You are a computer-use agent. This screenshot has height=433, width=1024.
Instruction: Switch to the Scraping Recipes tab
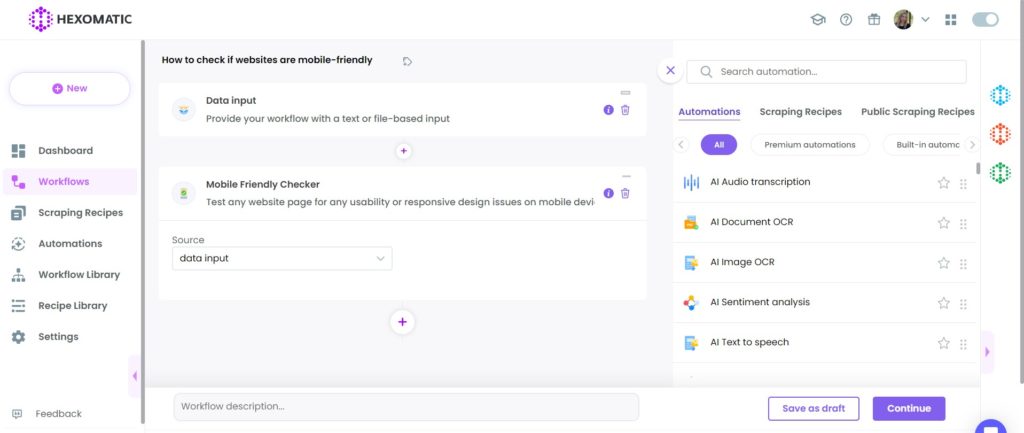pos(800,112)
